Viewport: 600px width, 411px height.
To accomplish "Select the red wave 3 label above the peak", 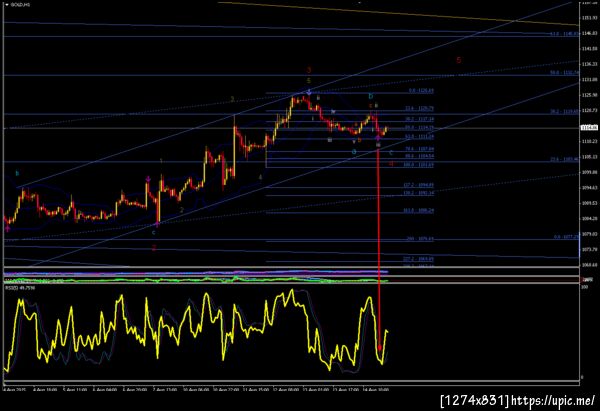I will tap(309, 70).
